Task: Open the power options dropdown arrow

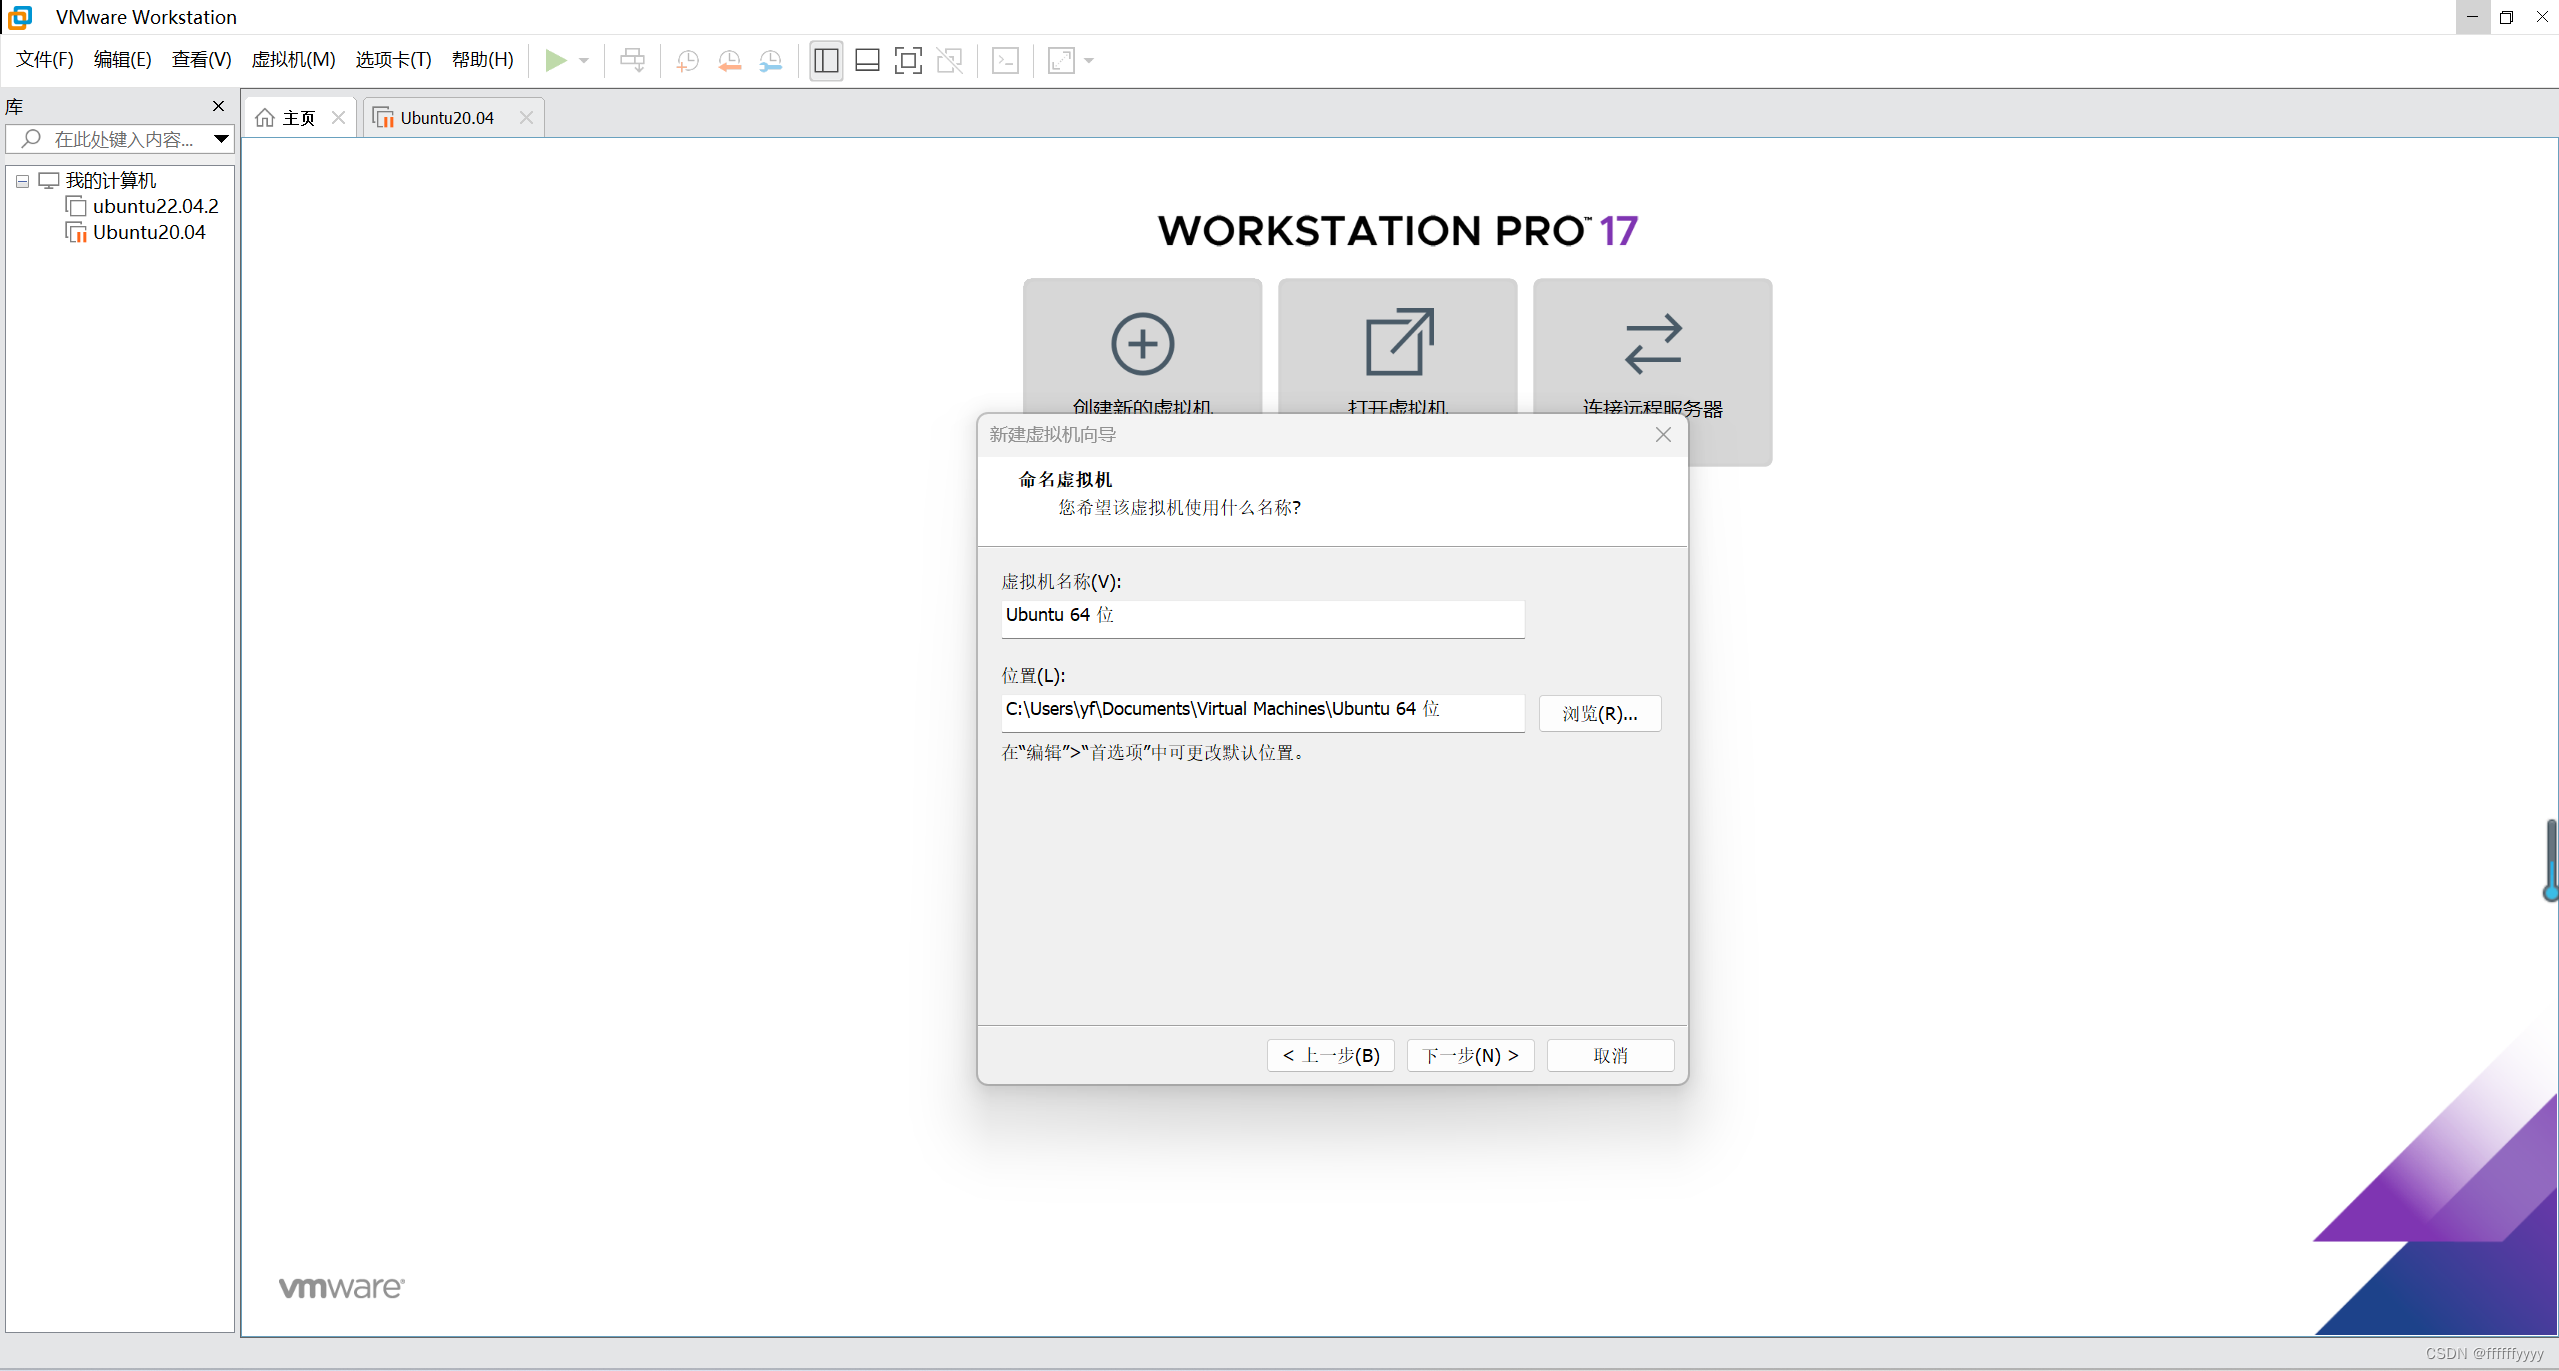Action: (584, 60)
